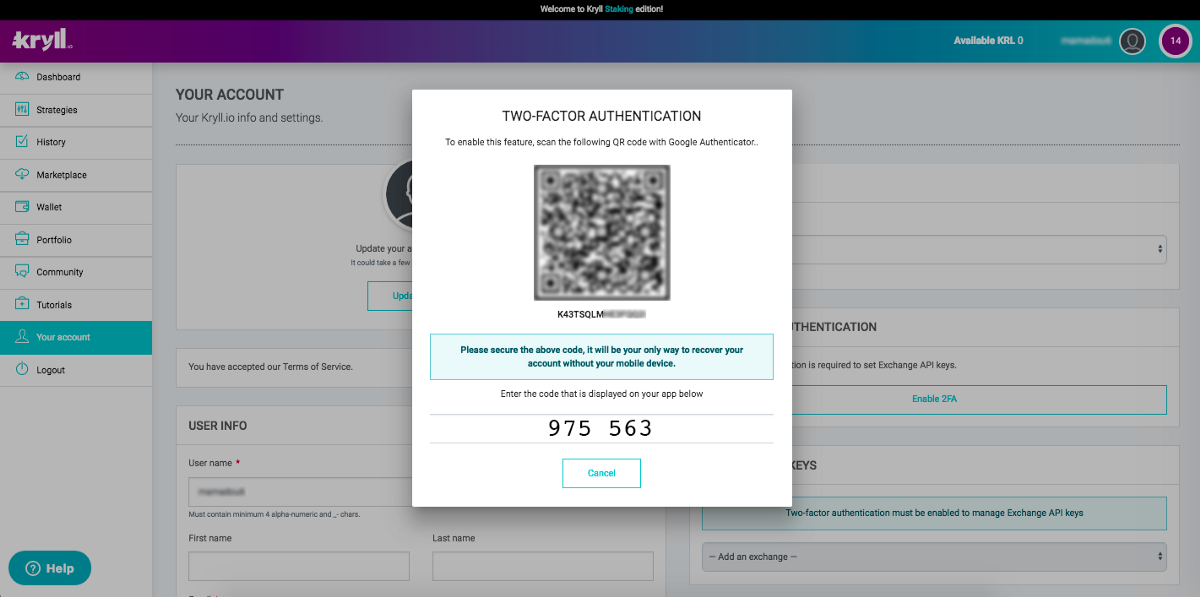Screen dimensions: 1200x597
Task: Click the Portfolio briefcase icon
Action: pyautogui.click(x=22, y=240)
